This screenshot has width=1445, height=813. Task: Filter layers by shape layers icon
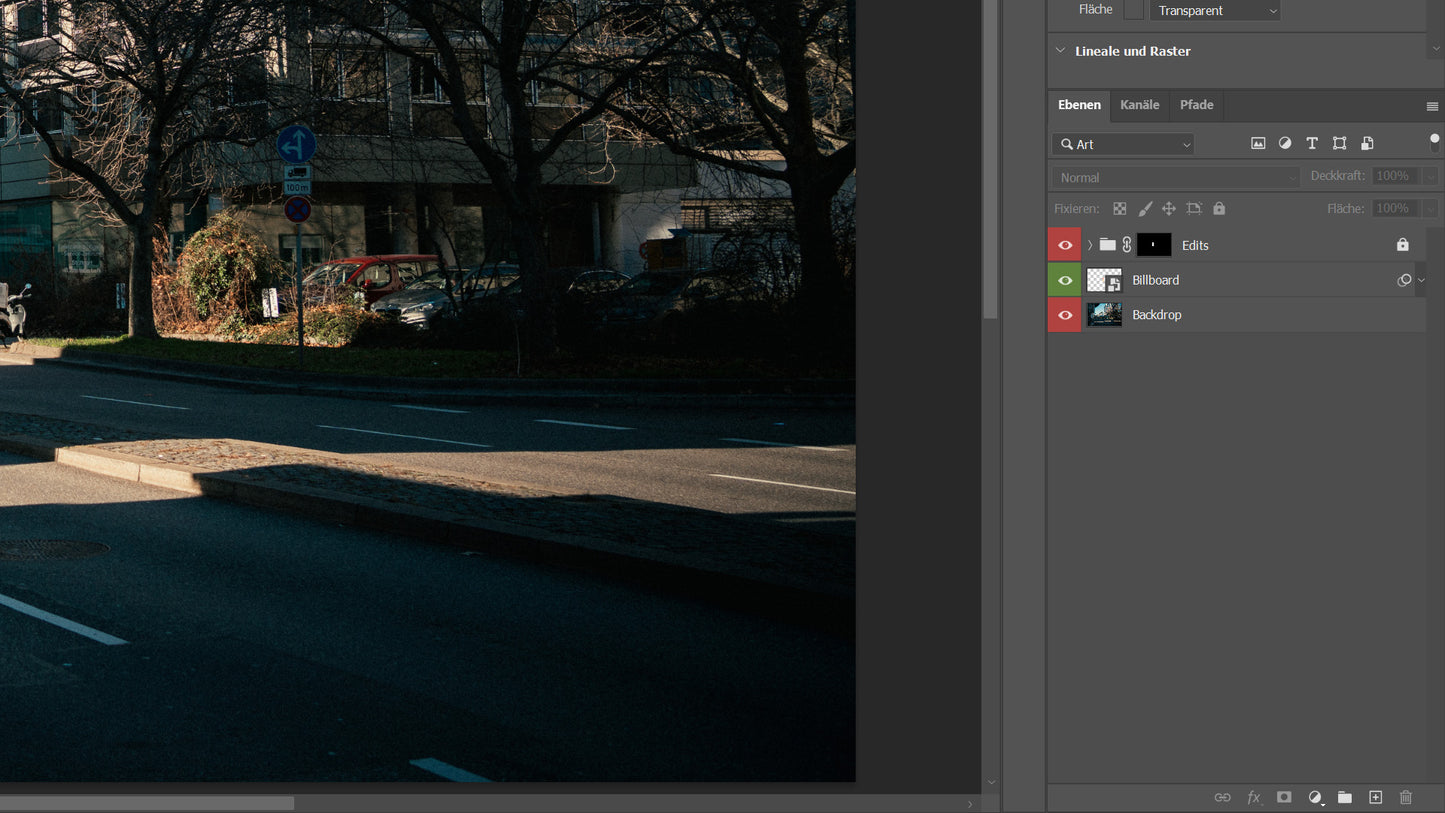point(1339,144)
